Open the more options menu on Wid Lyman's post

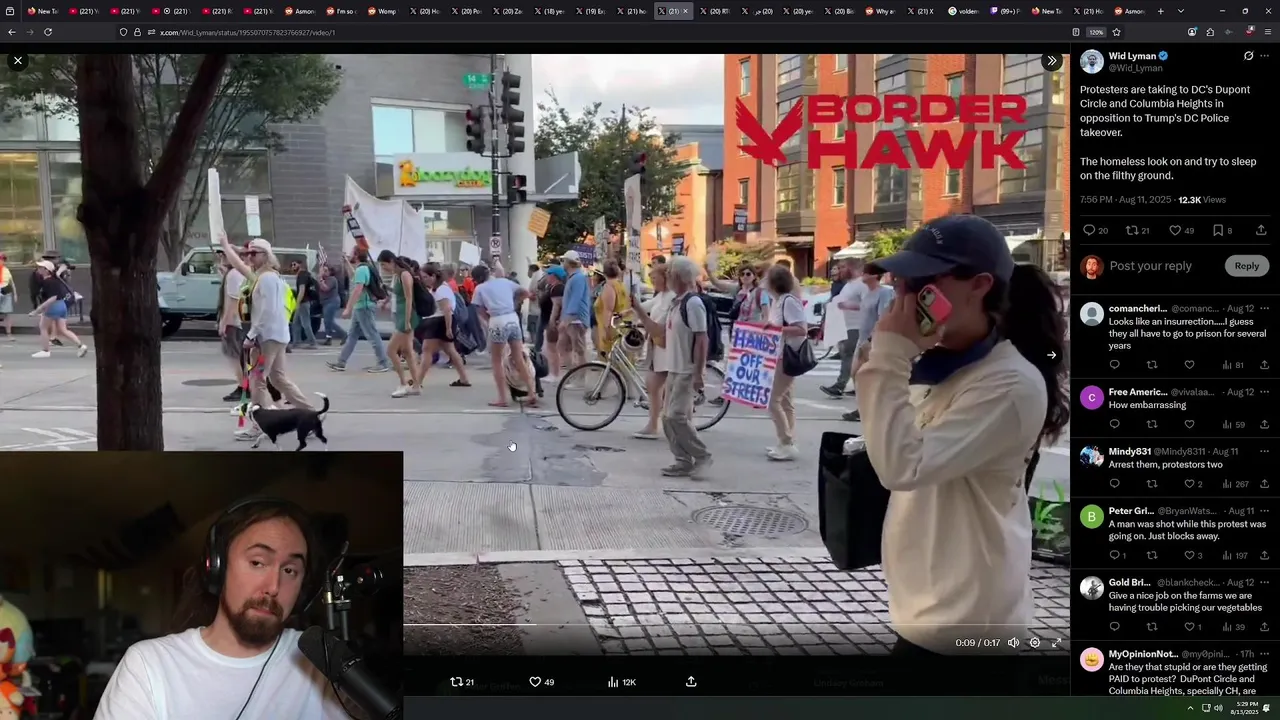[x=1265, y=56]
